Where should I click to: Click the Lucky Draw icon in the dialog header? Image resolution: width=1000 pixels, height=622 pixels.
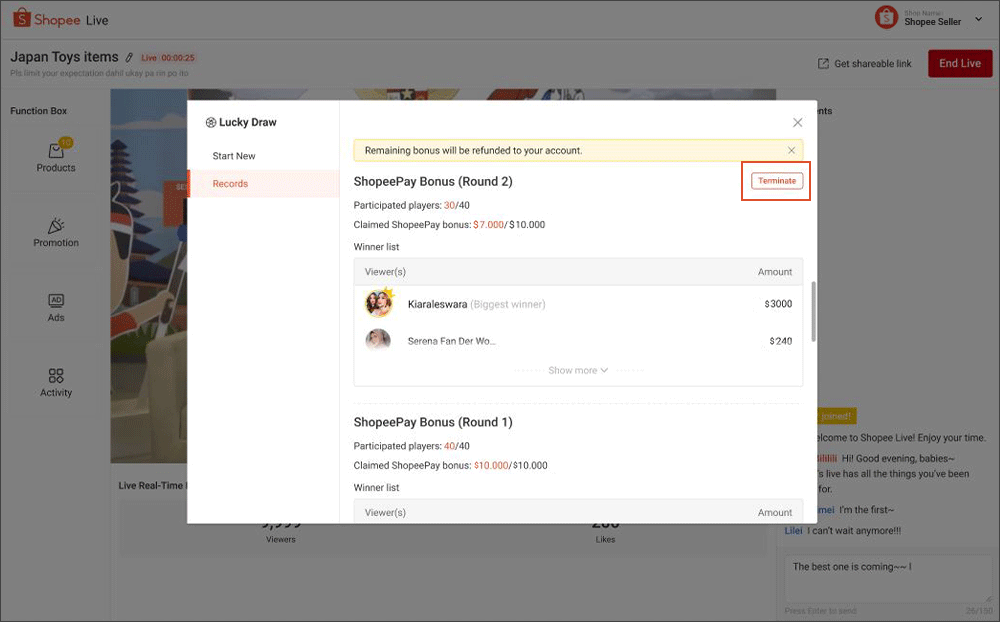(210, 121)
